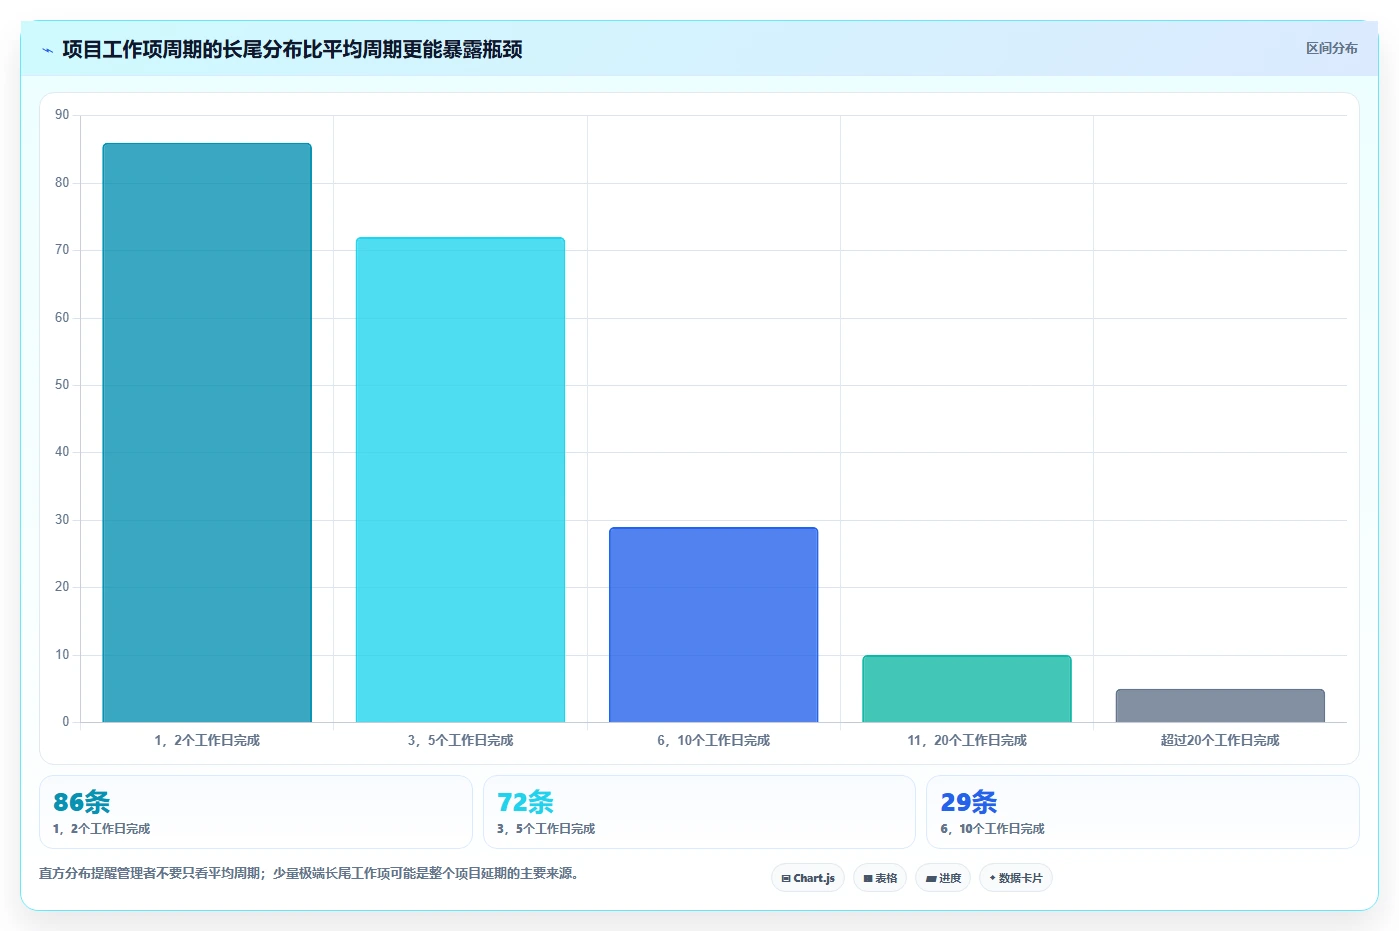The height and width of the screenshot is (931, 1399).
Task: Click the lightning icon before the title
Action: tap(47, 50)
